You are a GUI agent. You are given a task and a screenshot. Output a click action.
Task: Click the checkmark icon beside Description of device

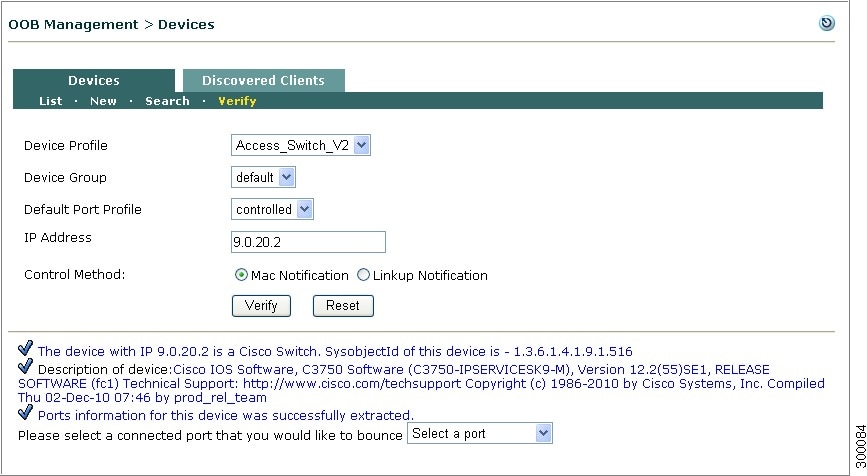(25, 367)
